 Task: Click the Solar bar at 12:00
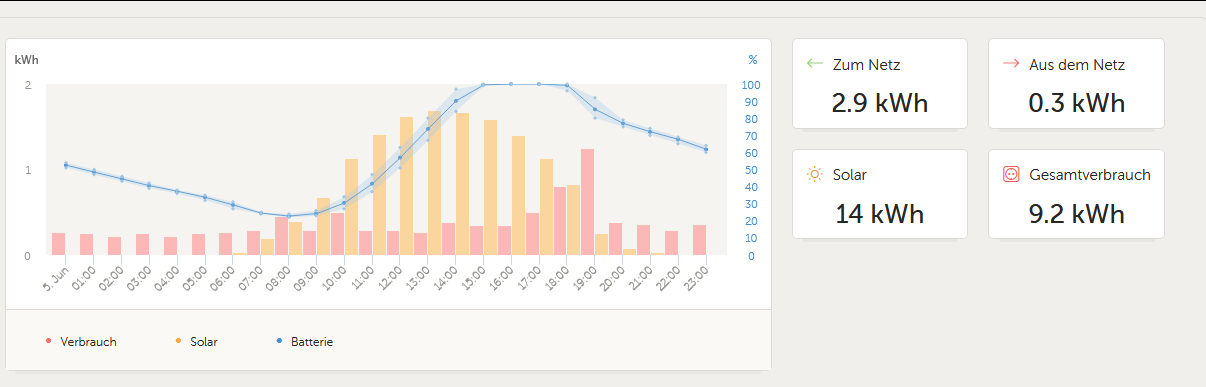click(x=406, y=186)
